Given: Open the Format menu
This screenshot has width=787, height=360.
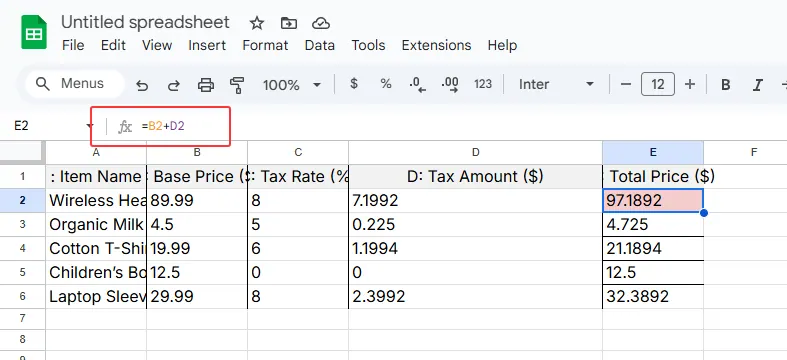Looking at the screenshot, I should point(266,45).
